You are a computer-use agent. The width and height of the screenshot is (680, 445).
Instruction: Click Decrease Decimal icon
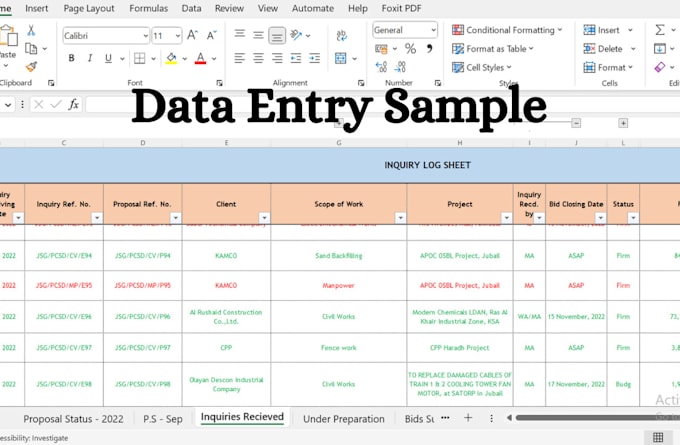click(x=400, y=66)
